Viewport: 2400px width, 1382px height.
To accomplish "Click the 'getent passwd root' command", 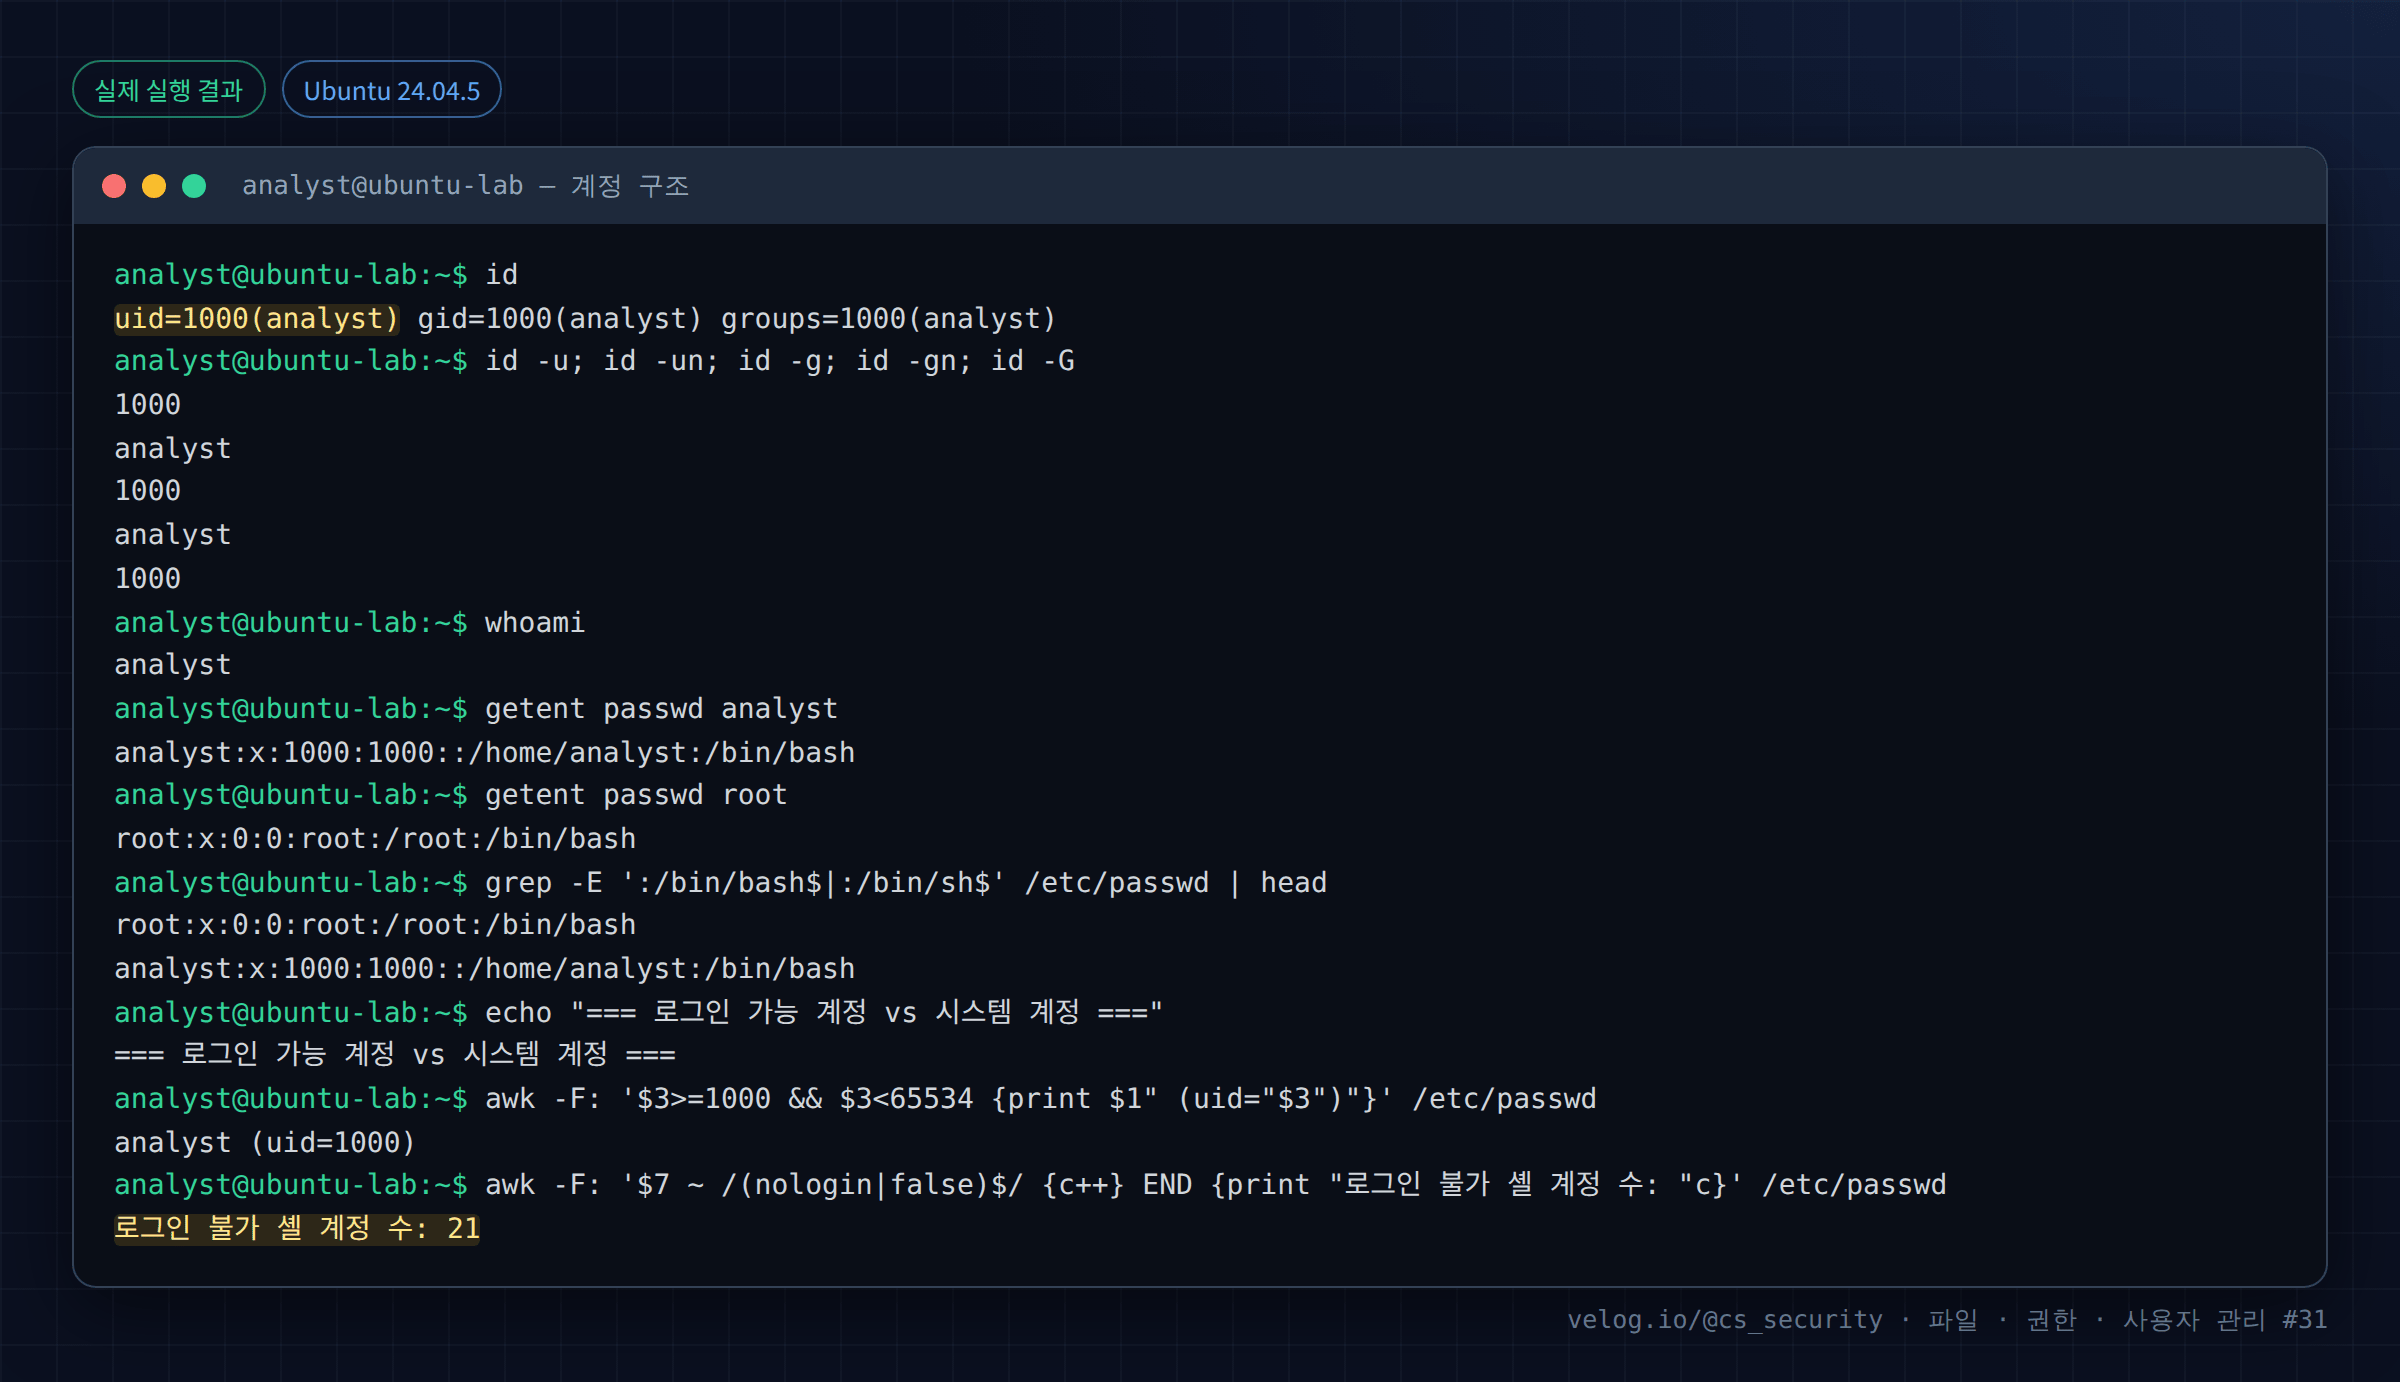I will coord(636,795).
